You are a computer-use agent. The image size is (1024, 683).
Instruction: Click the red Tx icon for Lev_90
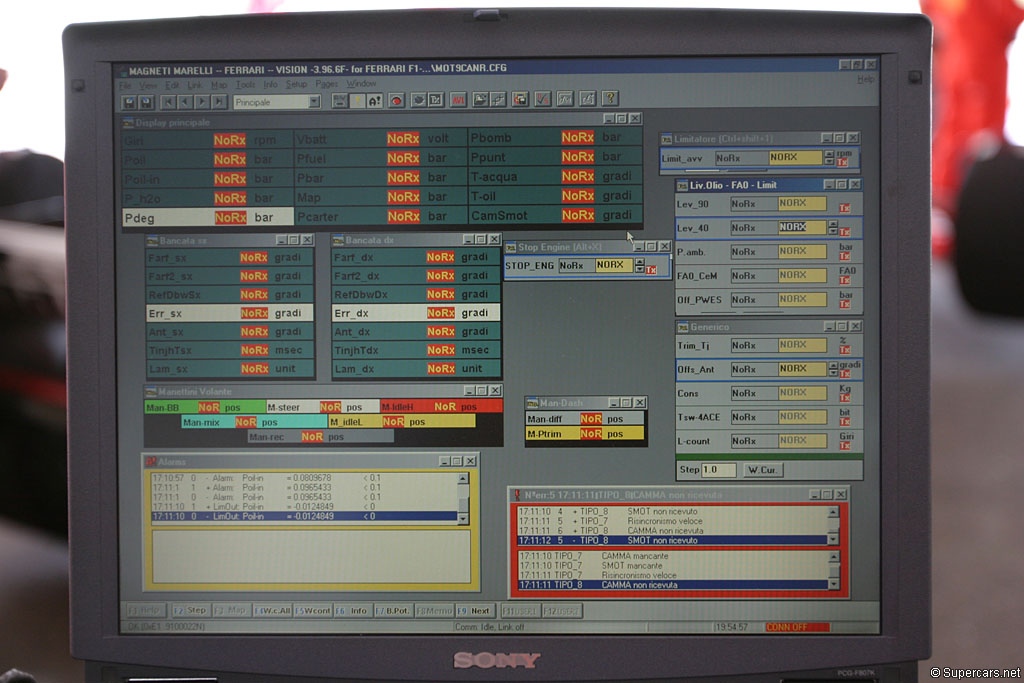tap(844, 208)
